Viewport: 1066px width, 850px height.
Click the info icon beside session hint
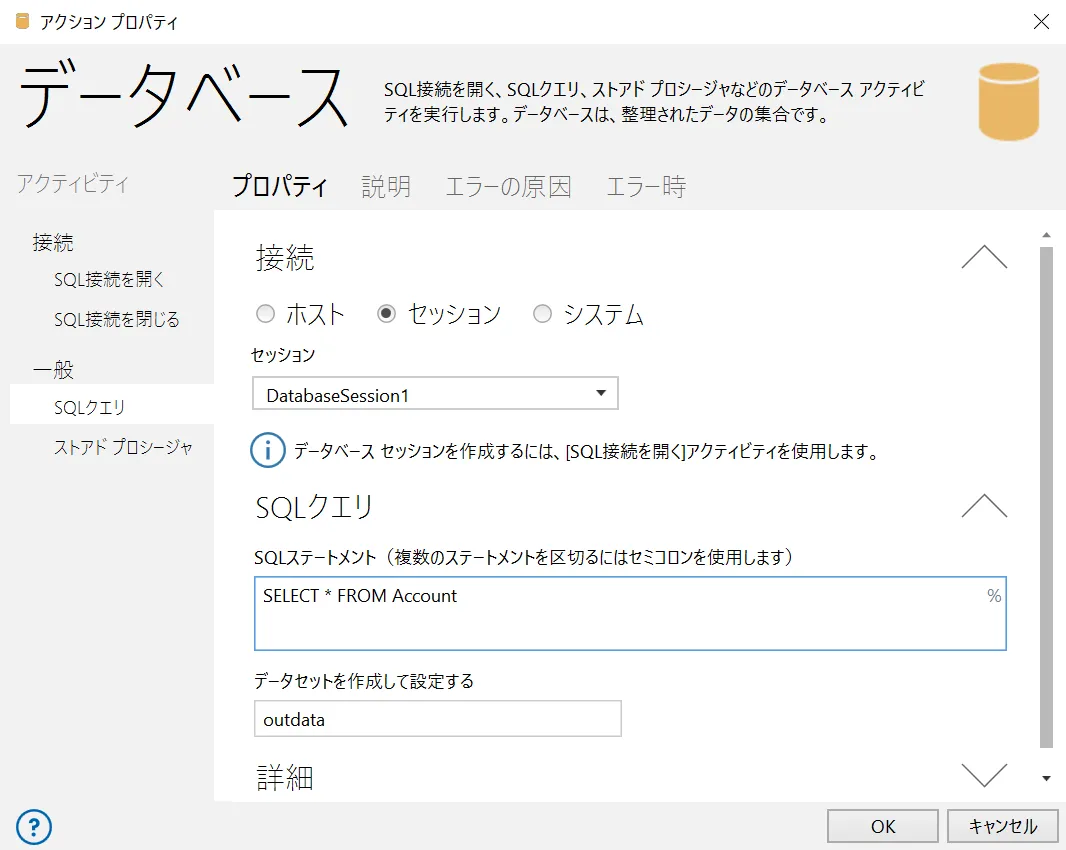[x=267, y=451]
